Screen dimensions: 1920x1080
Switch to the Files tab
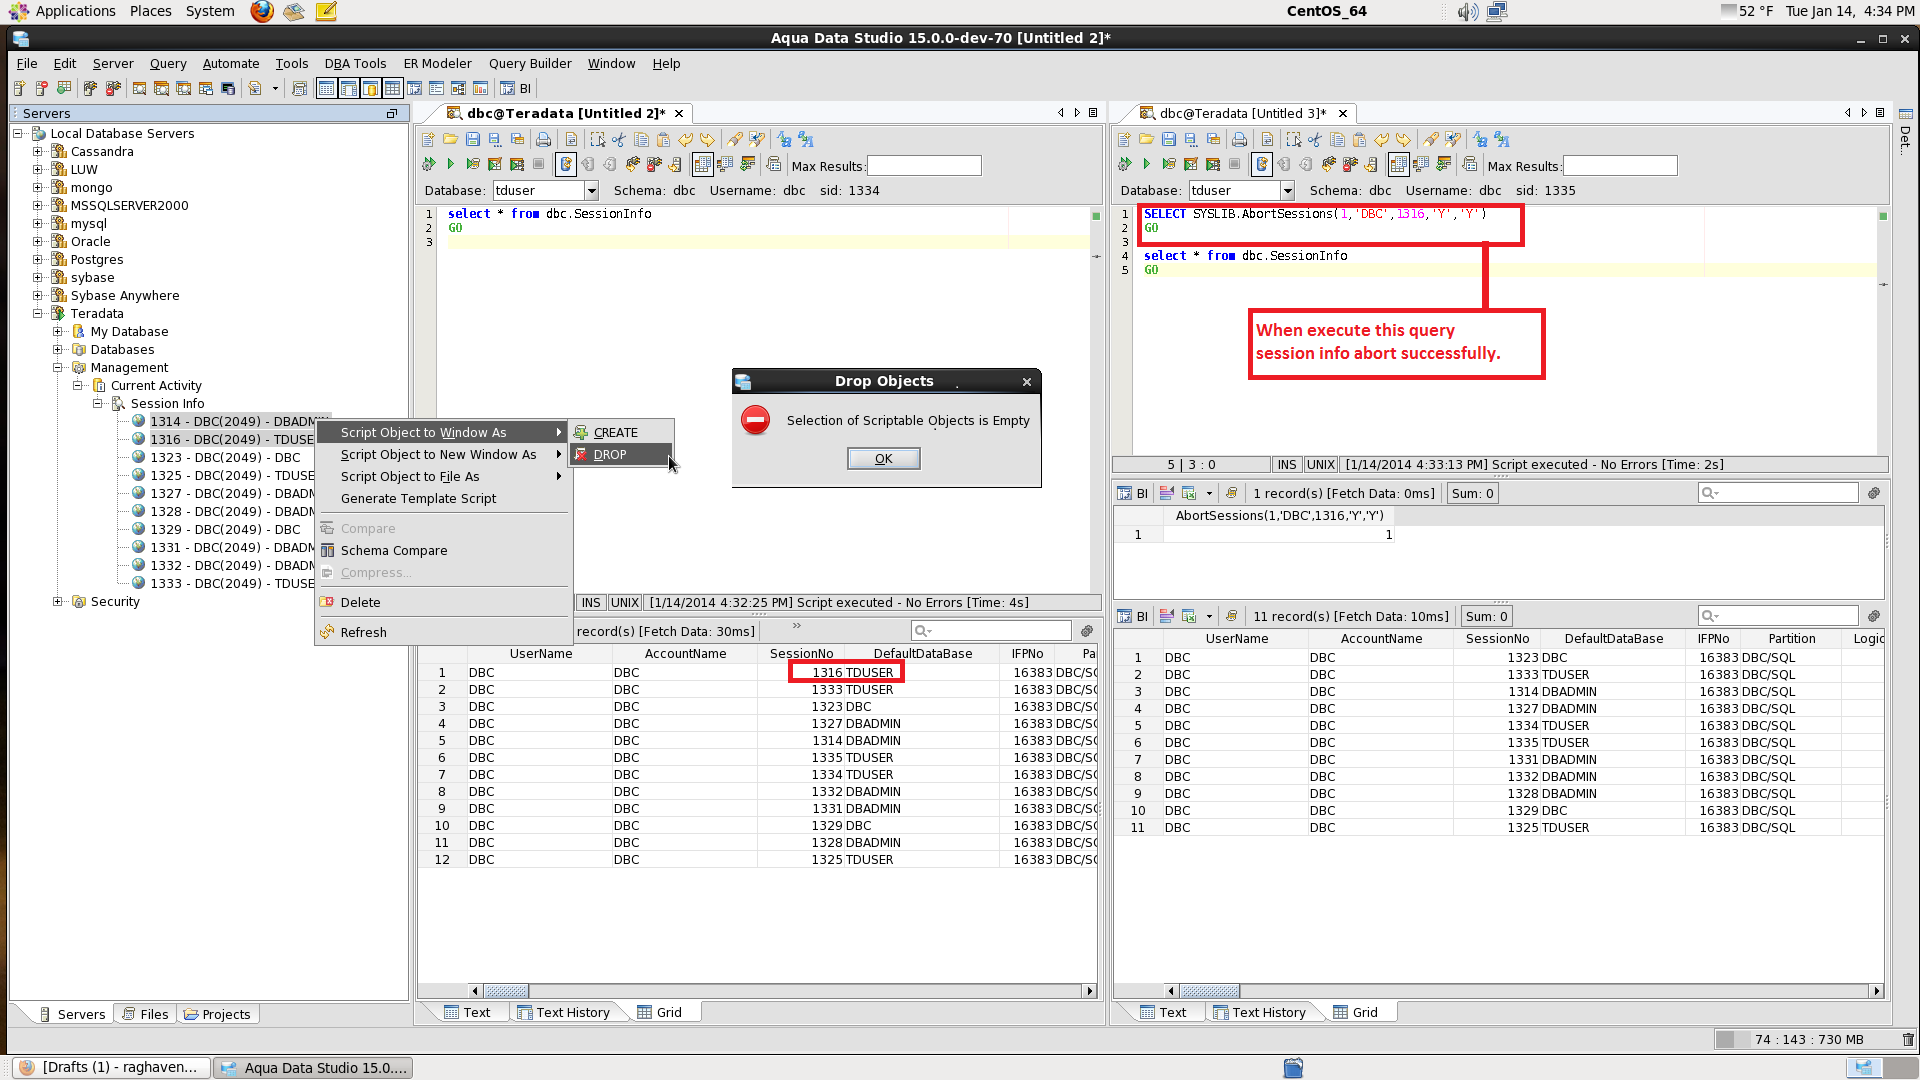click(144, 1014)
